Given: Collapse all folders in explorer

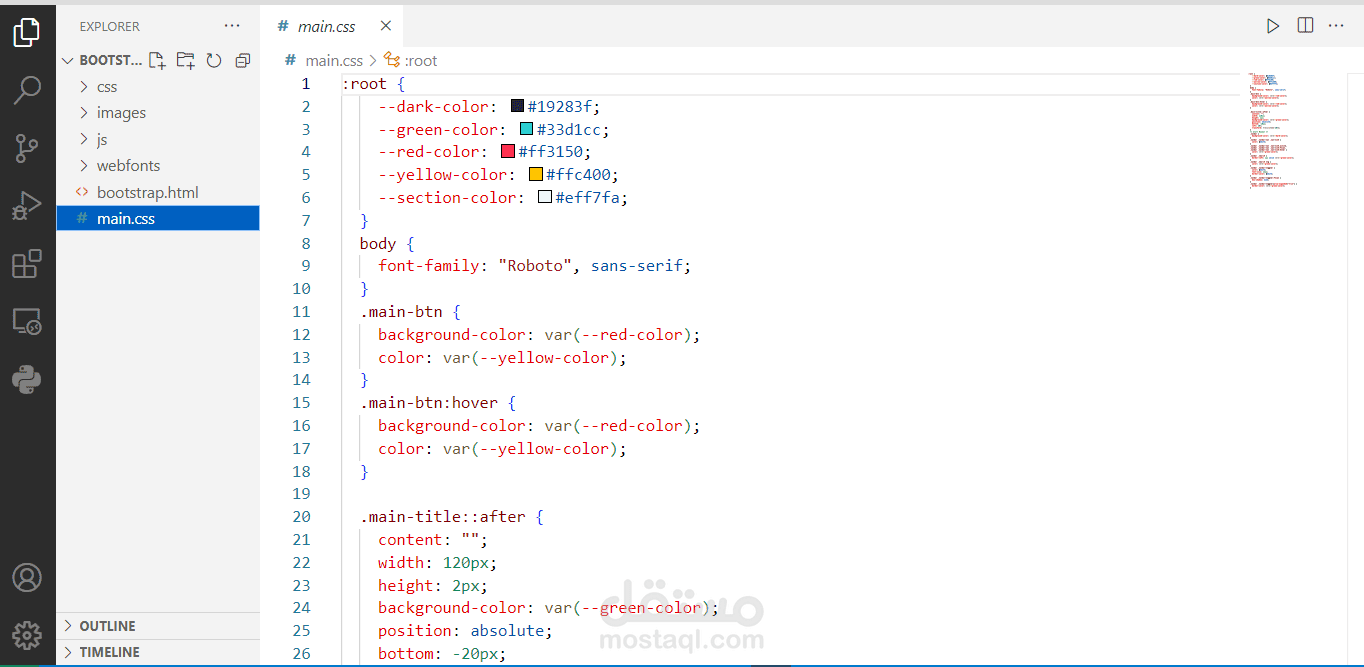Looking at the screenshot, I should click(x=242, y=61).
